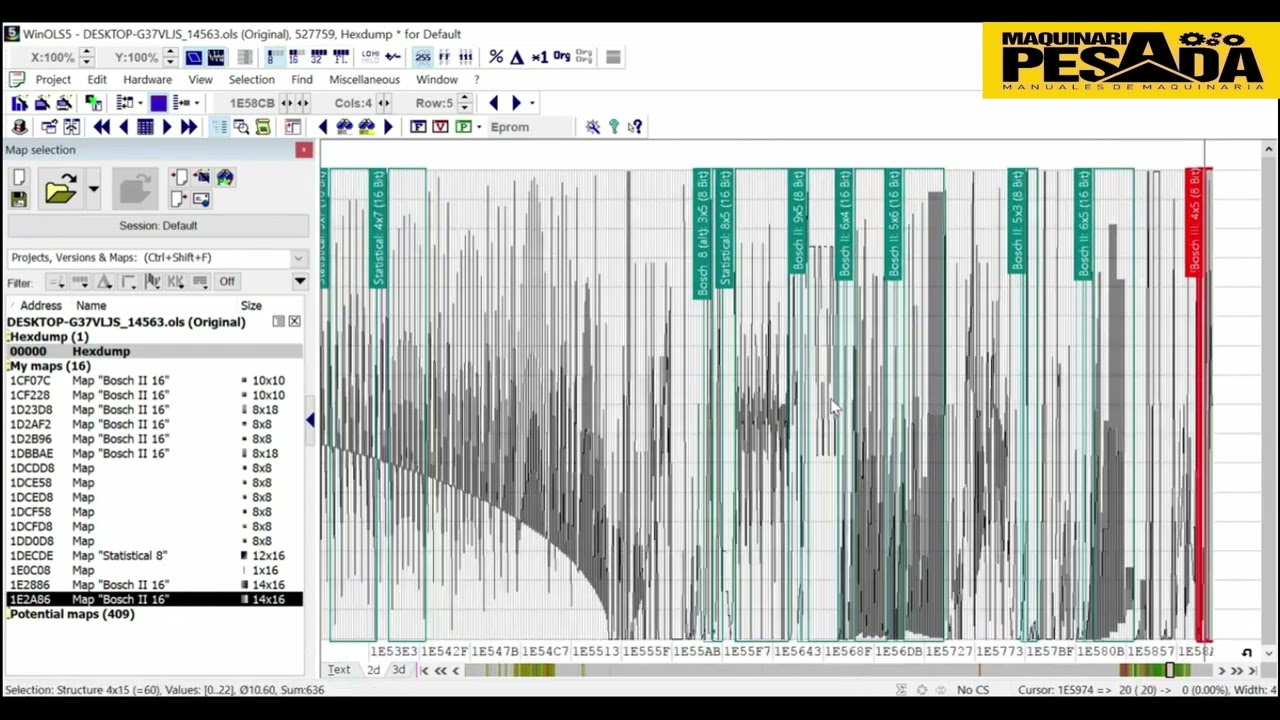Toggle hexadecimal FF number format
The height and width of the screenshot is (720, 1280).
tap(444, 57)
